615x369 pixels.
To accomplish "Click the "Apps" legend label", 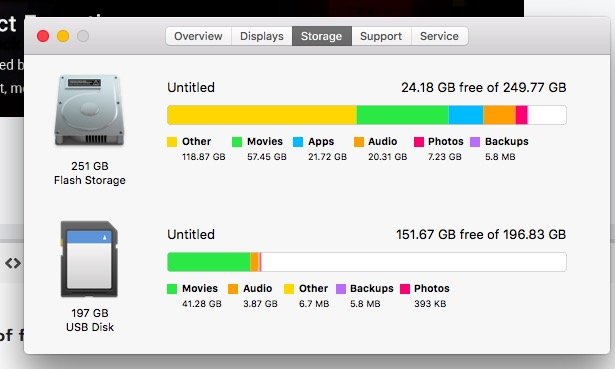I will 321,142.
